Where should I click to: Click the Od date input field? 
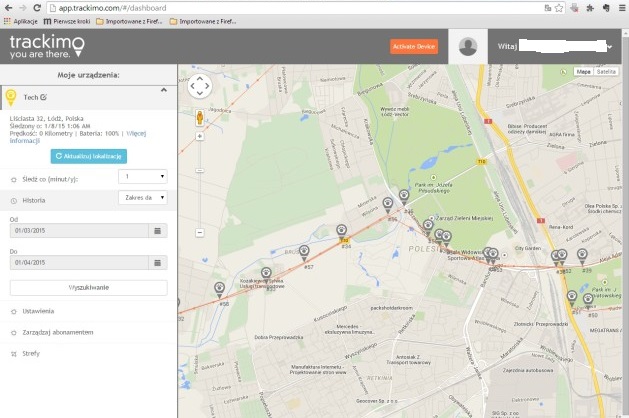coord(78,230)
